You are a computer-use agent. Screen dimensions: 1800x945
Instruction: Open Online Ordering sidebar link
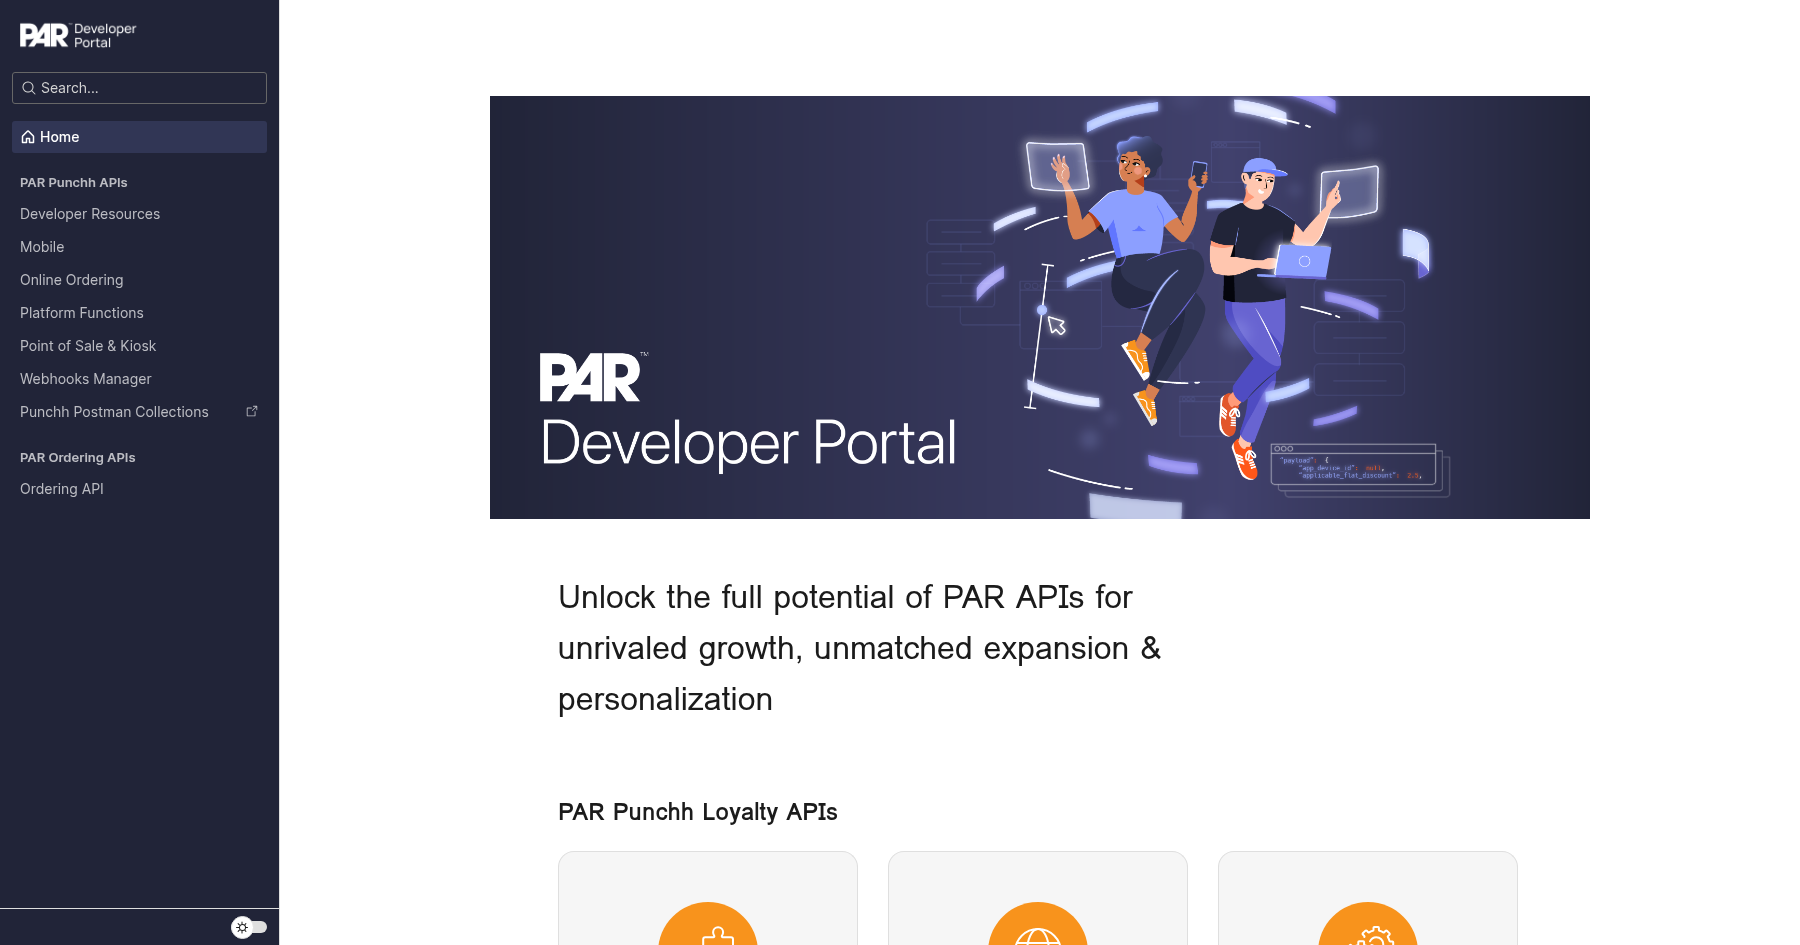(72, 280)
